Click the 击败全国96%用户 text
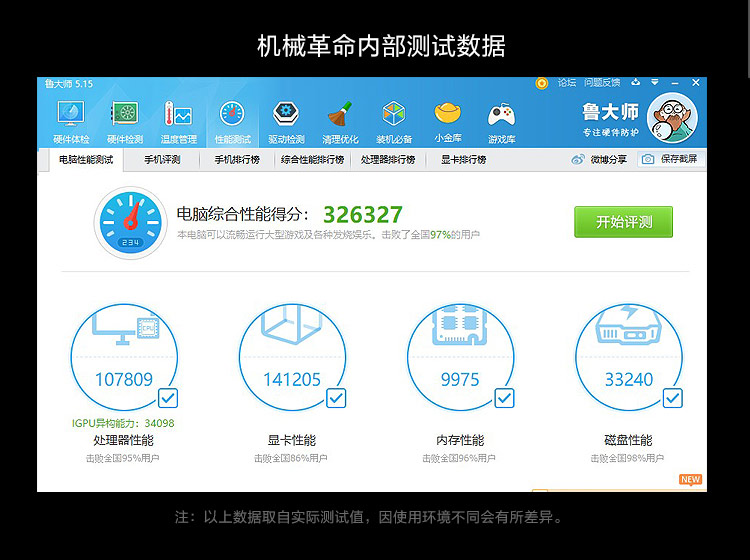The width and height of the screenshot is (750, 560). pos(459,458)
